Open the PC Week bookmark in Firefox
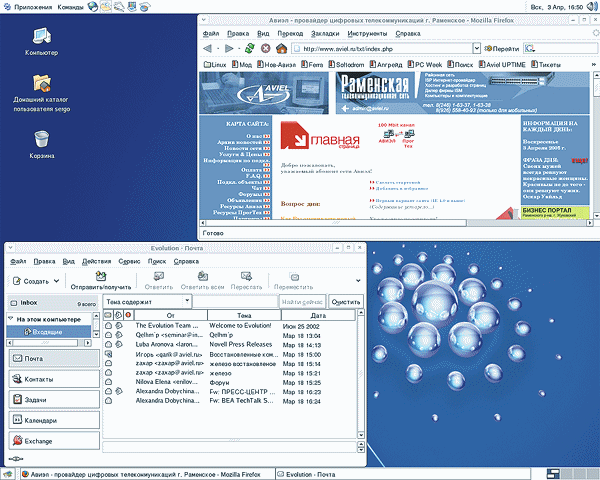Screen dimensions: 600x480 point(425,65)
